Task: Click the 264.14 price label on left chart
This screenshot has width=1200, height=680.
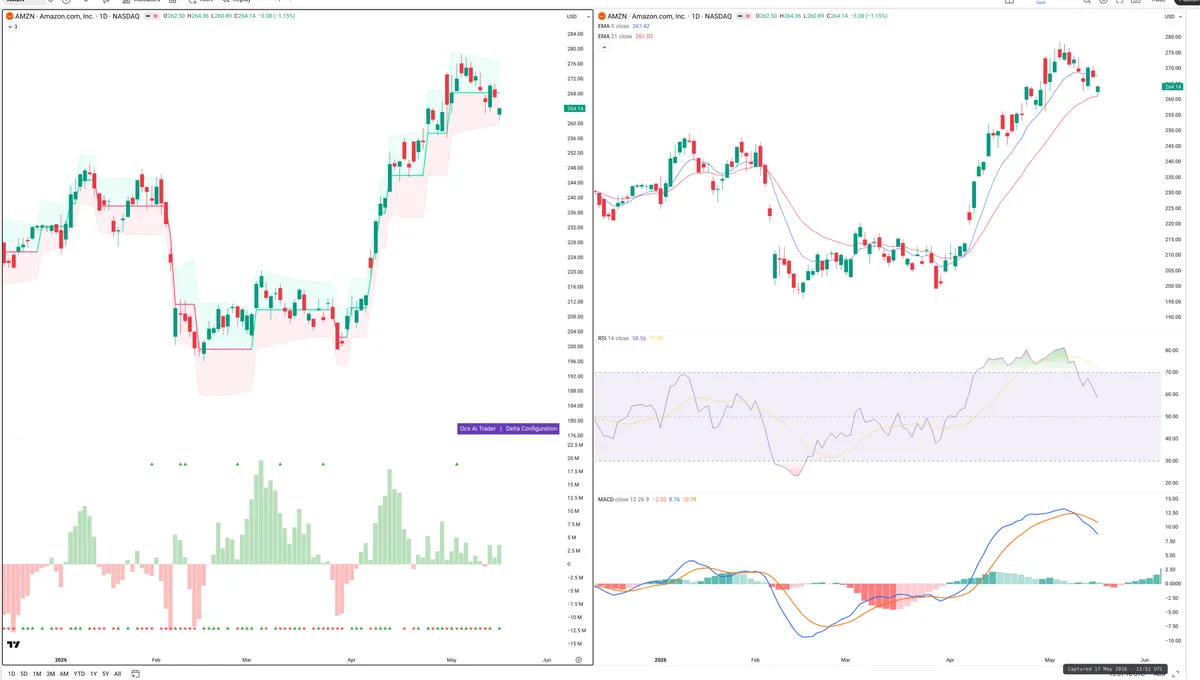Action: [574, 108]
